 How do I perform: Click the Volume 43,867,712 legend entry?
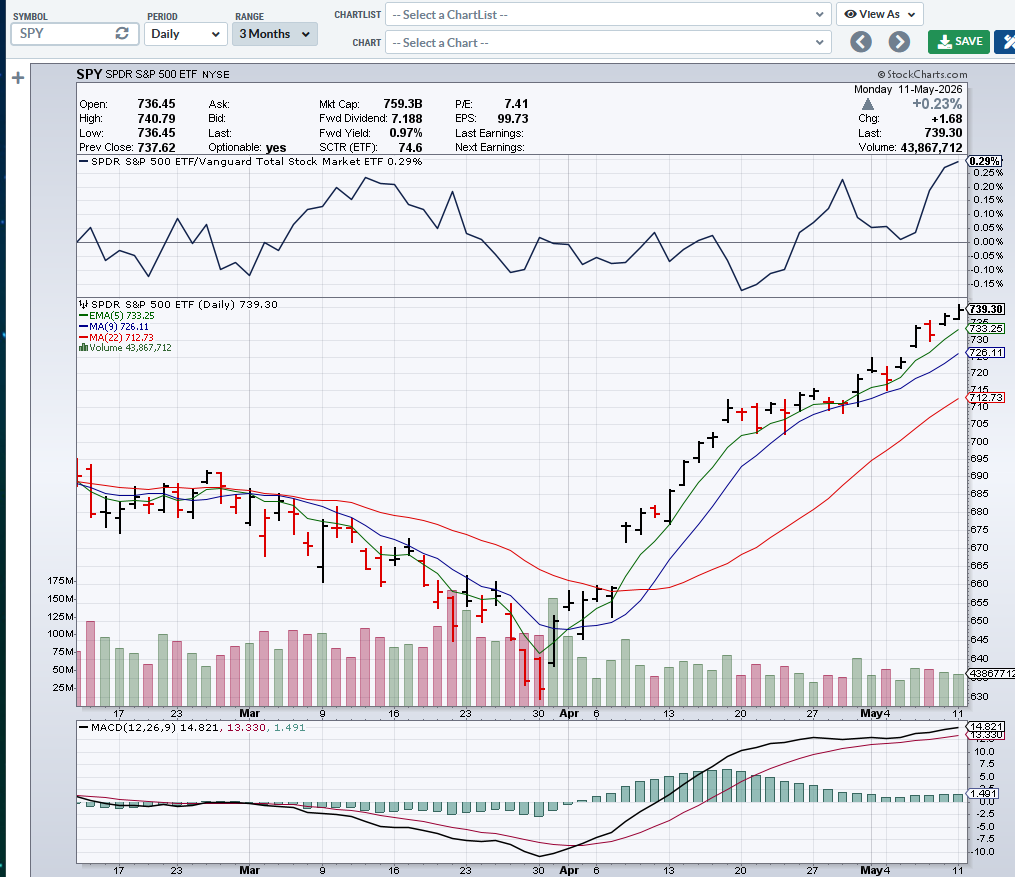pos(125,348)
